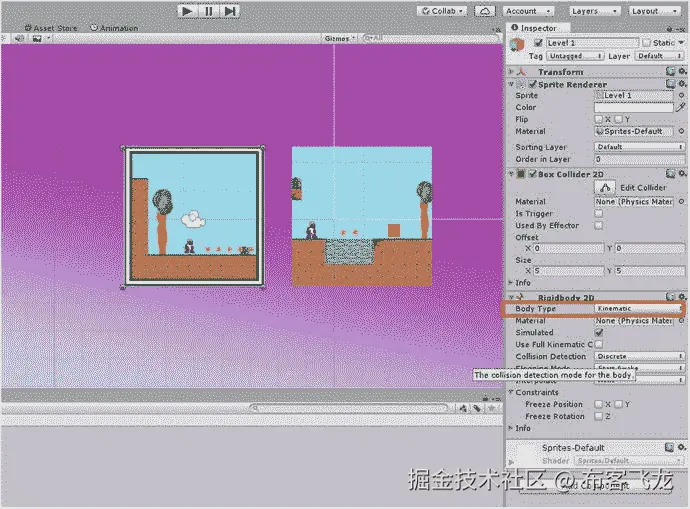Enable the Used By Effector checkbox
Image resolution: width=690 pixels, height=509 pixels.
(x=598, y=225)
